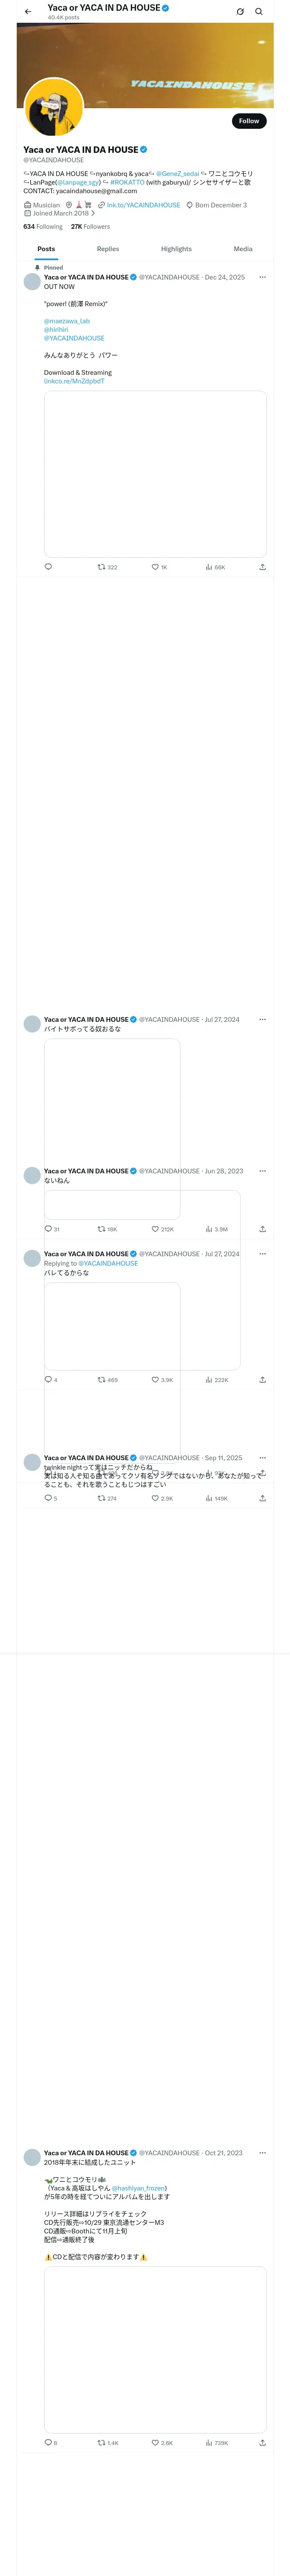Go back using the top-left arrow
Viewport: 290px width, 2576px height.
(x=28, y=12)
